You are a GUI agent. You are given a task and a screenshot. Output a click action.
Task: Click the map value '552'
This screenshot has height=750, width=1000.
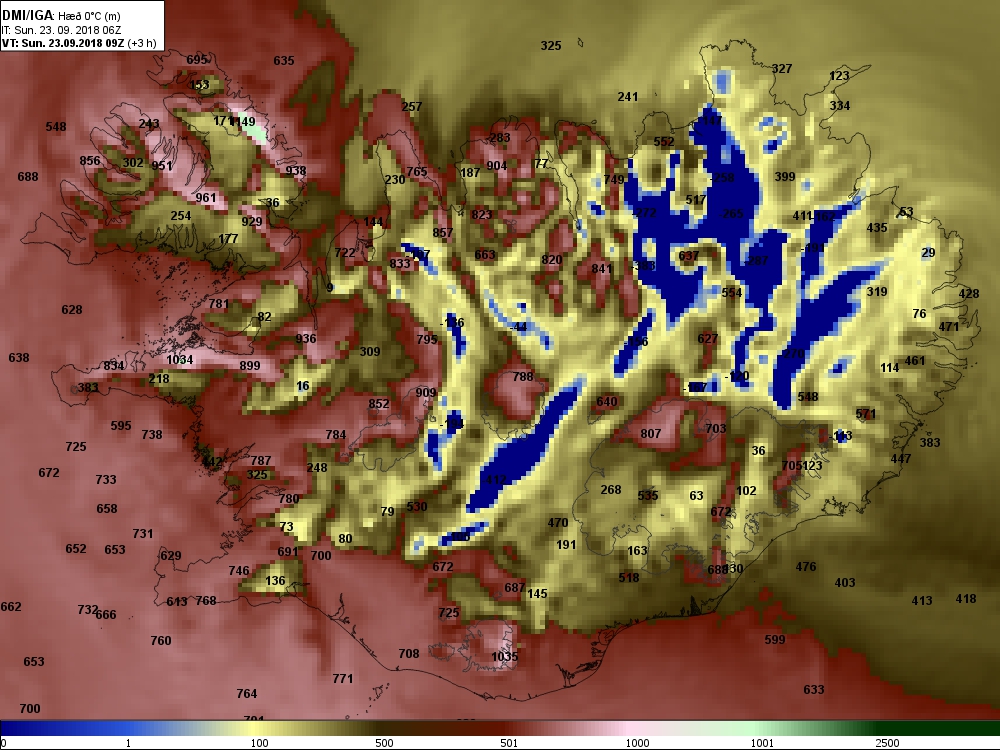[x=664, y=142]
